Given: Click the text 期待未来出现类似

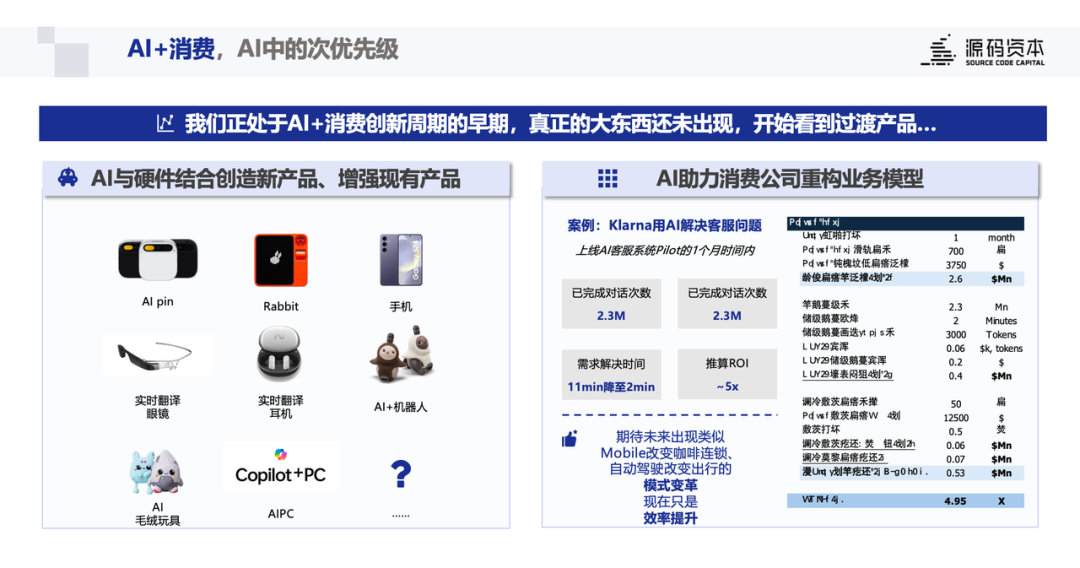Looking at the screenshot, I should tap(670, 436).
